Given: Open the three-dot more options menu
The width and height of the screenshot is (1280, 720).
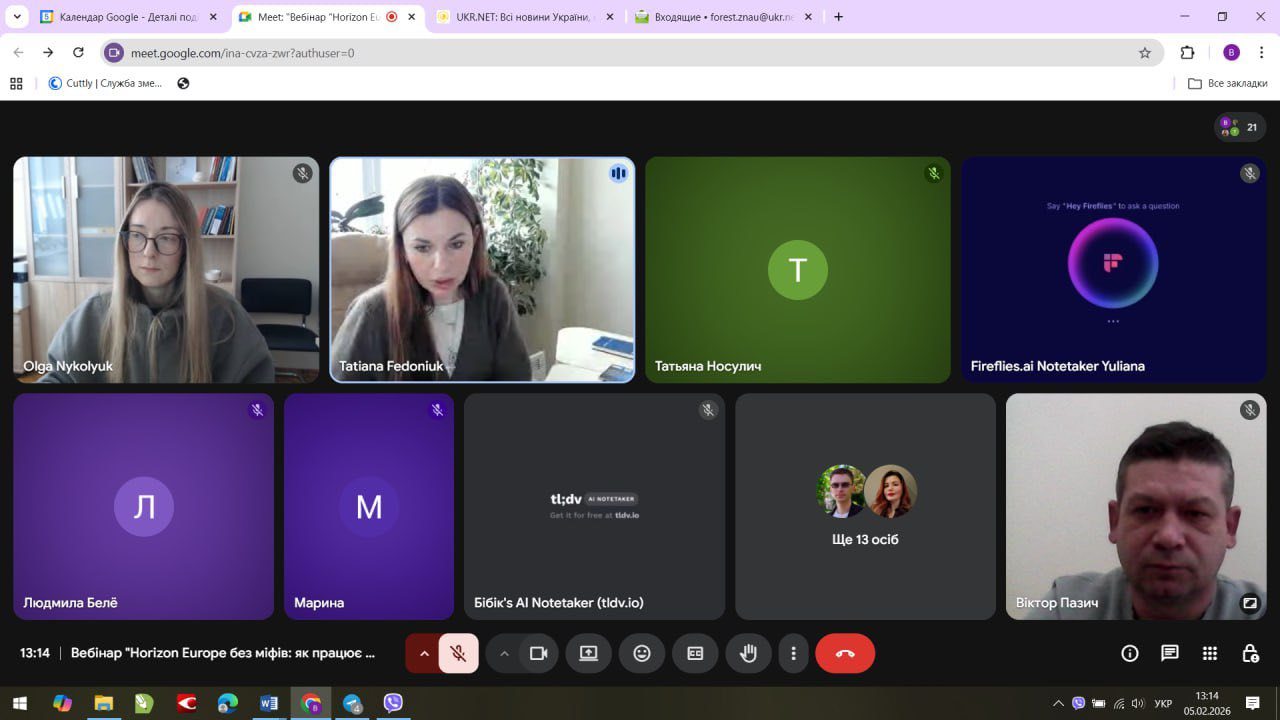Looking at the screenshot, I should pyautogui.click(x=793, y=654).
